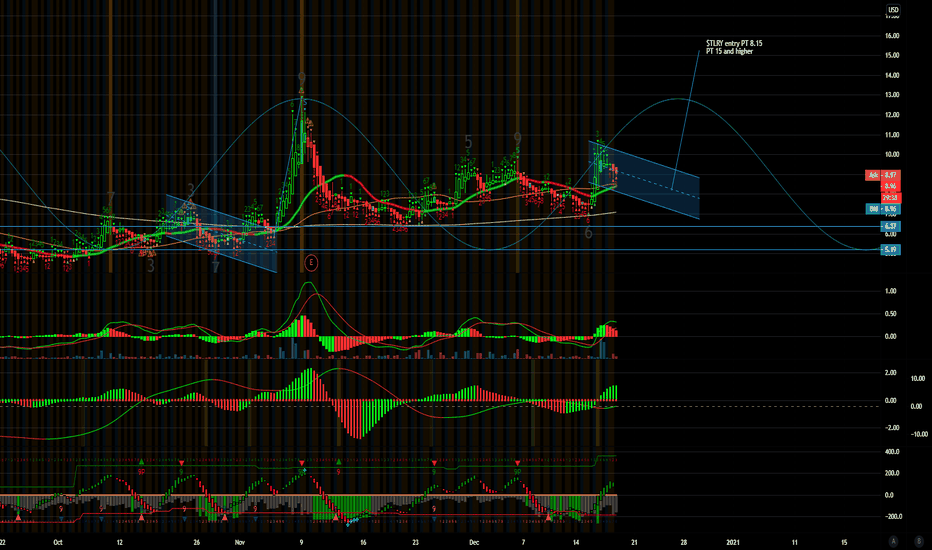The image size is (932, 550).
Task: Click the 'Dec' date axis label
Action: [x=474, y=542]
